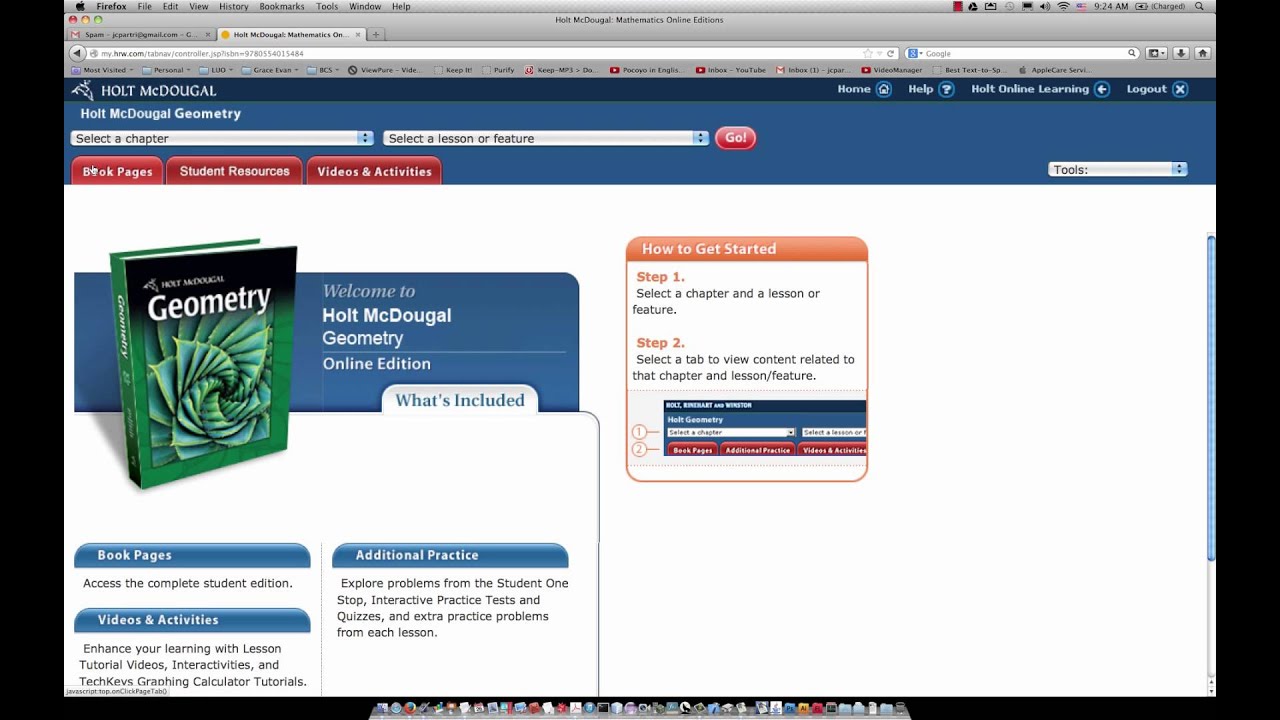
Task: Click the What's Included tab label
Action: point(460,400)
